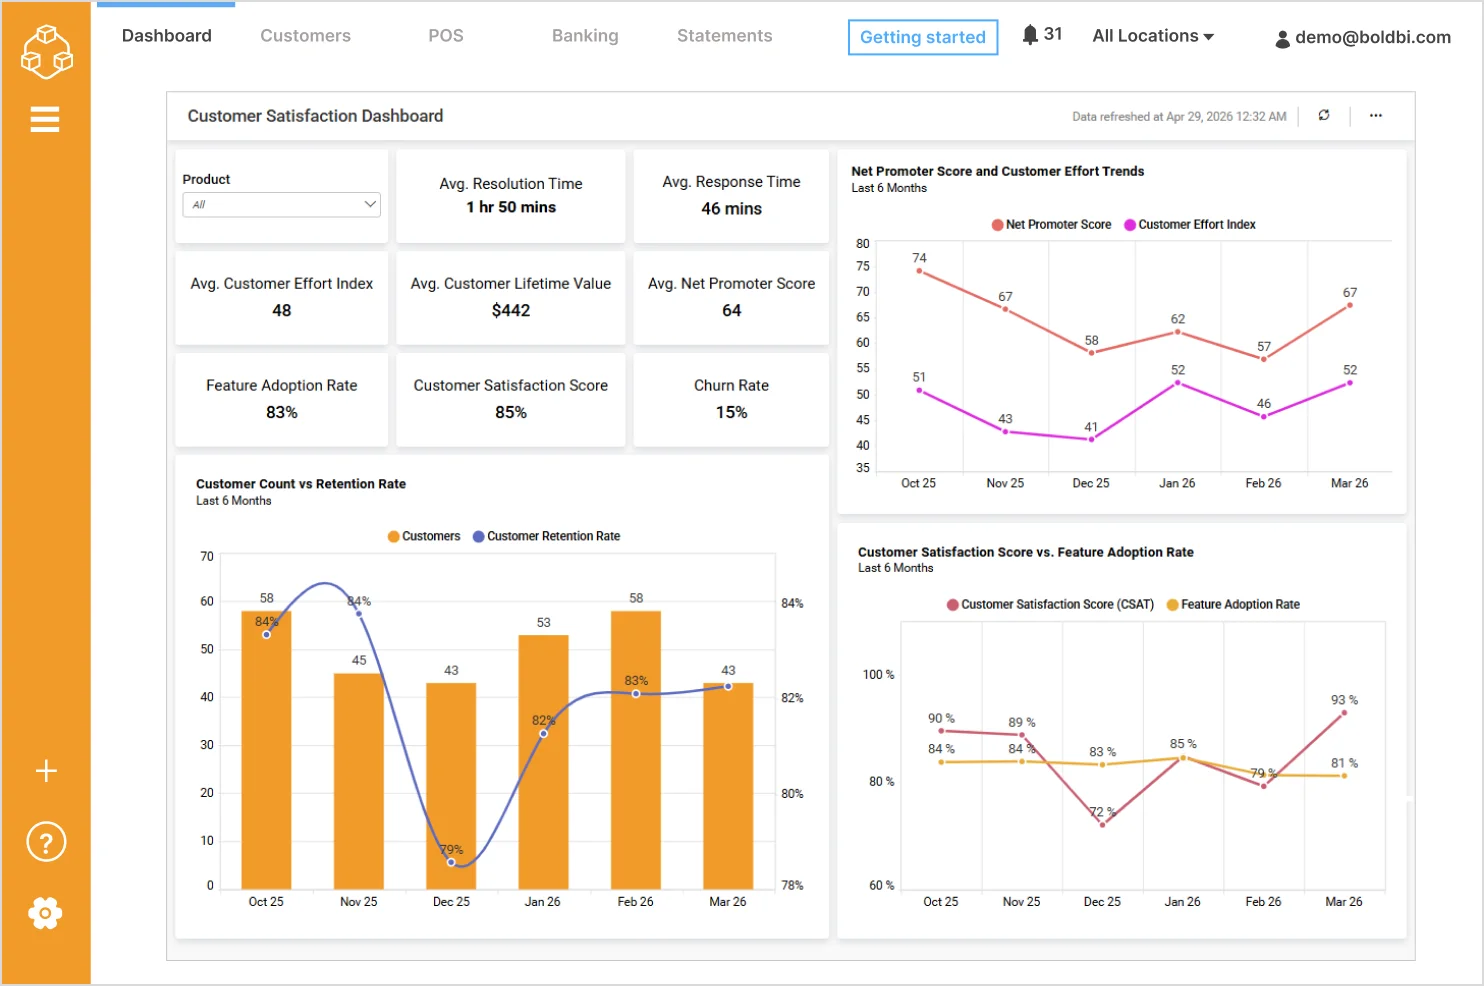Click the dashboard refresh icon
Viewport: 1484px width, 986px height.
1324,116
